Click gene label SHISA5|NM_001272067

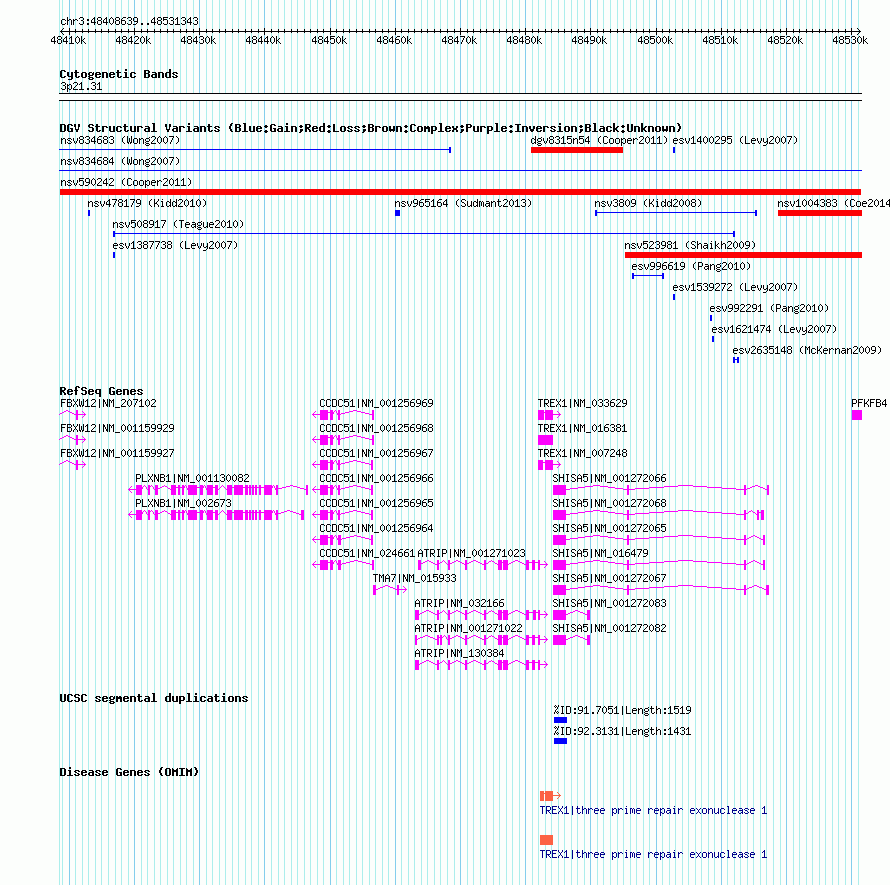pyautogui.click(x=609, y=578)
